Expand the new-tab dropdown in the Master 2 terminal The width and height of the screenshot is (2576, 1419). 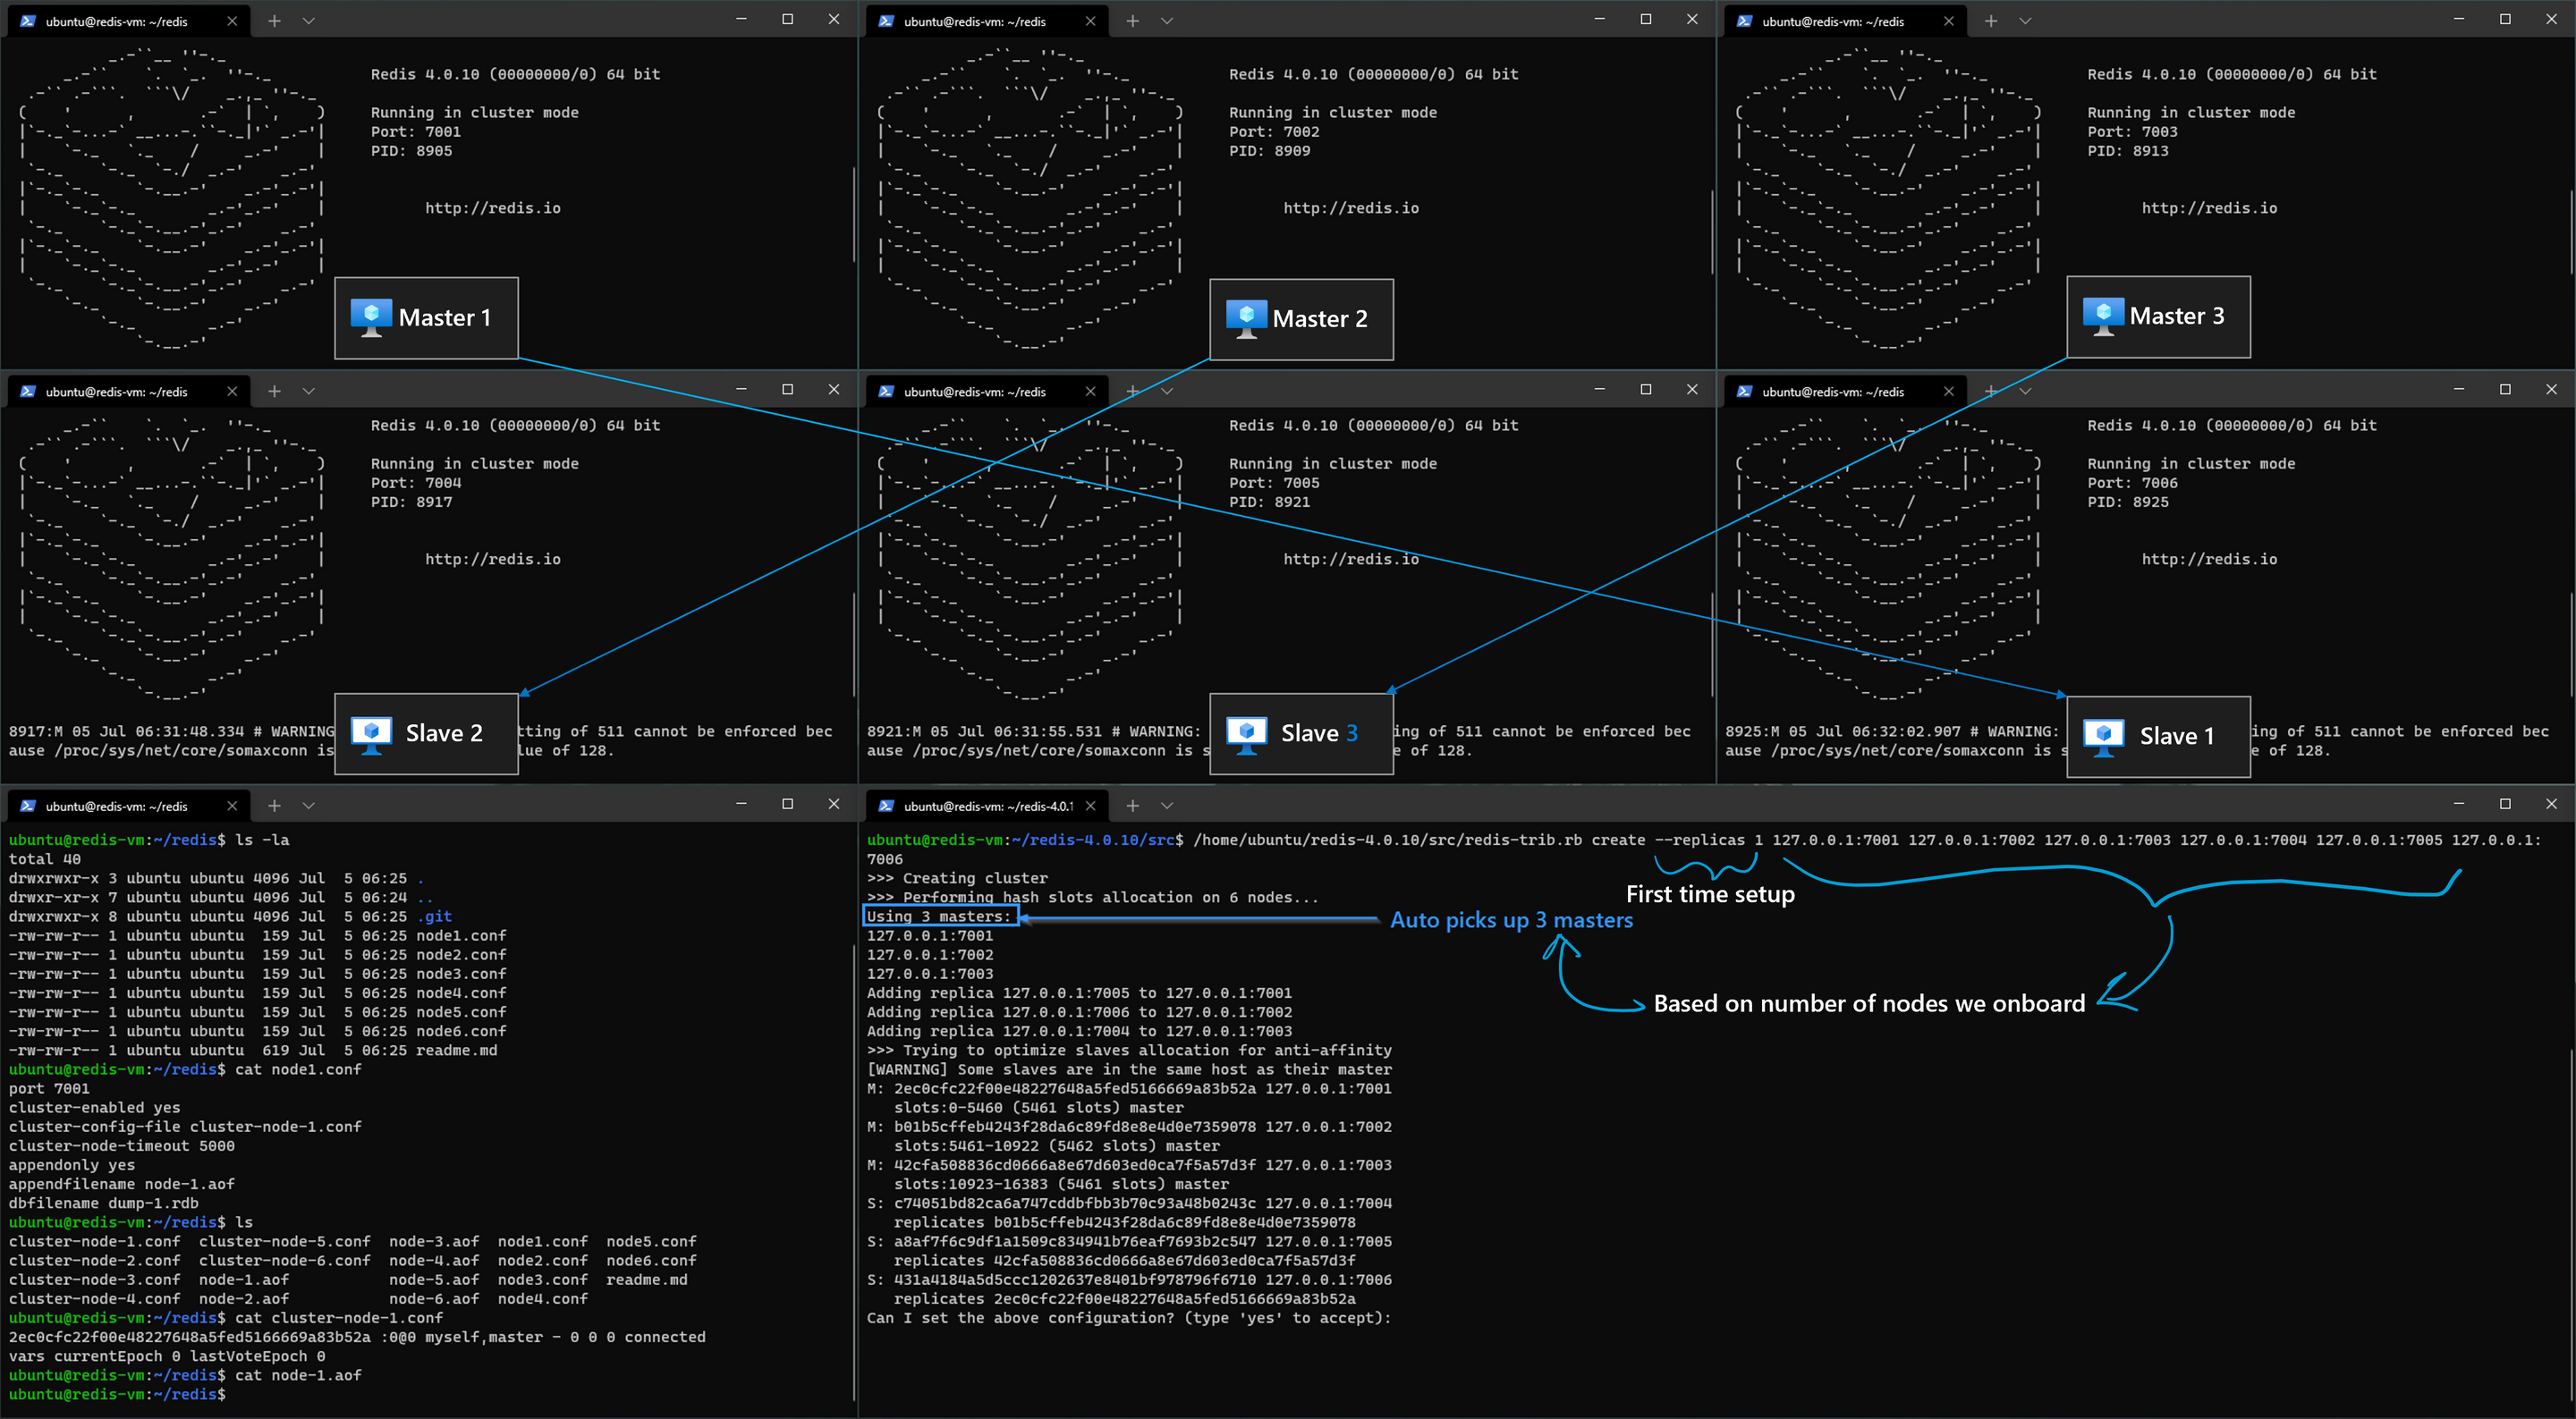point(1167,20)
